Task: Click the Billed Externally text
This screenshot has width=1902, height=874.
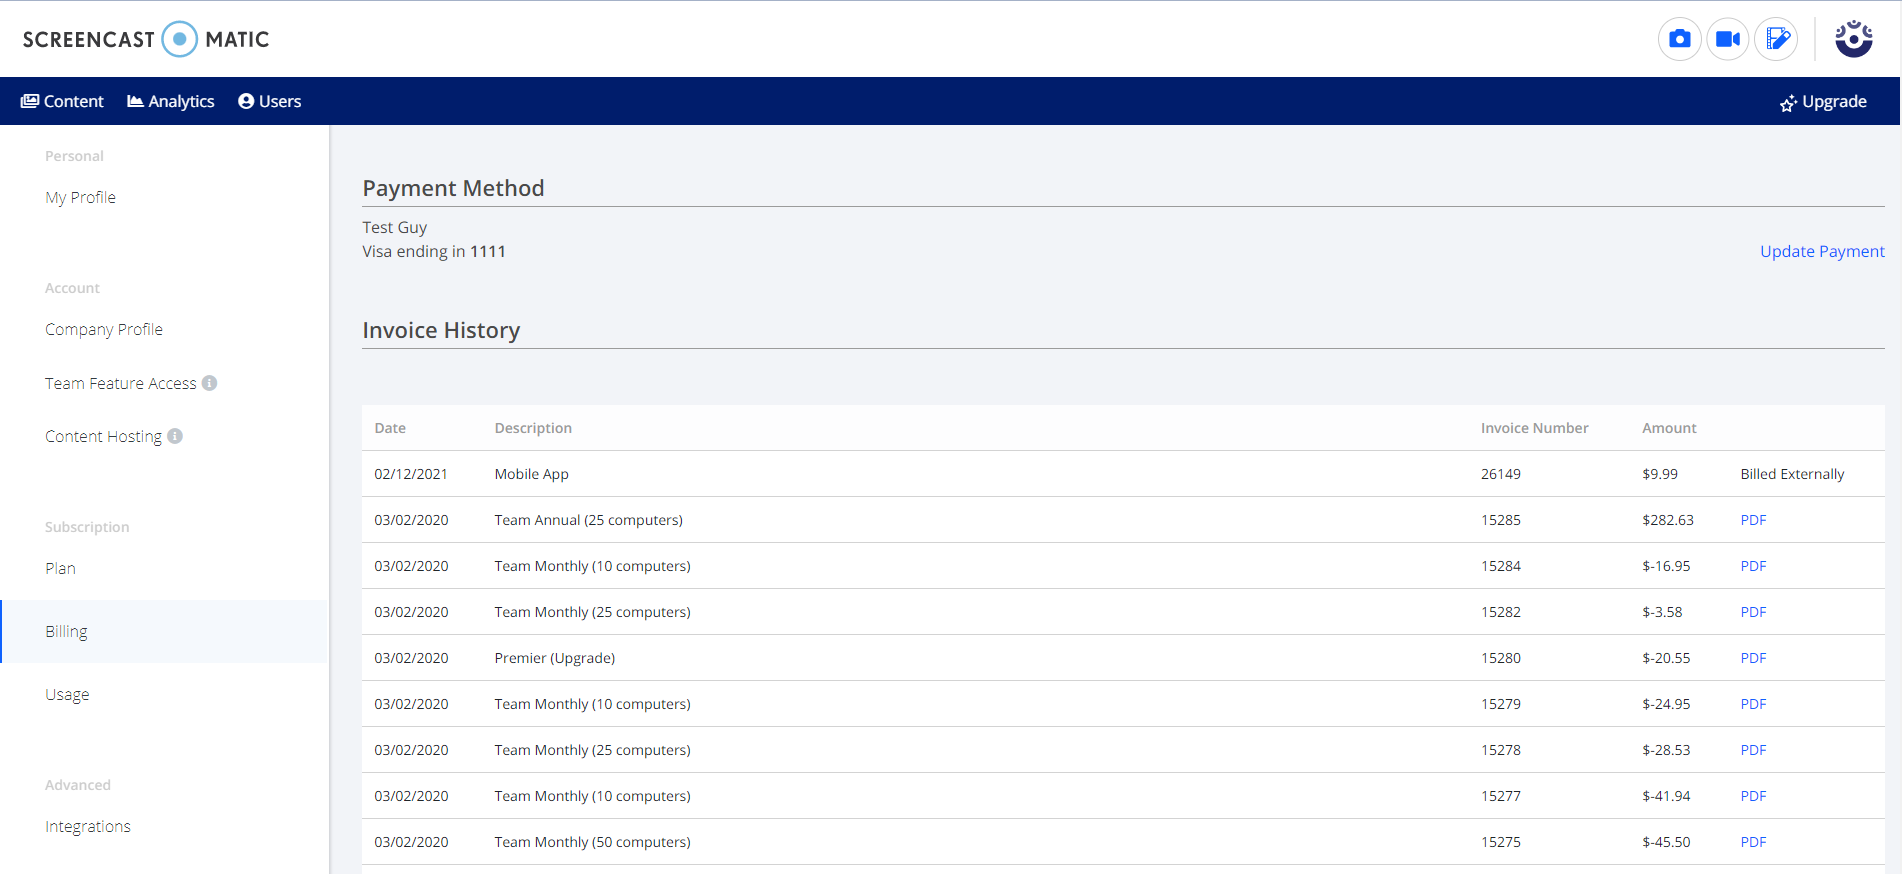Action: [x=1792, y=474]
